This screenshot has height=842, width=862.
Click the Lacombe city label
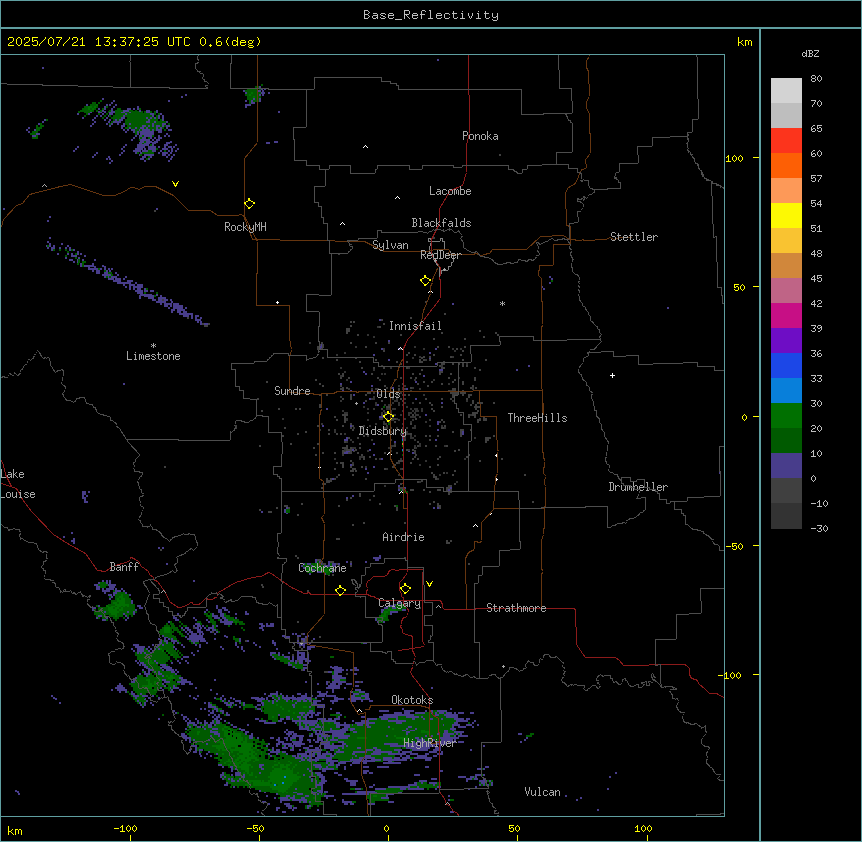[450, 191]
